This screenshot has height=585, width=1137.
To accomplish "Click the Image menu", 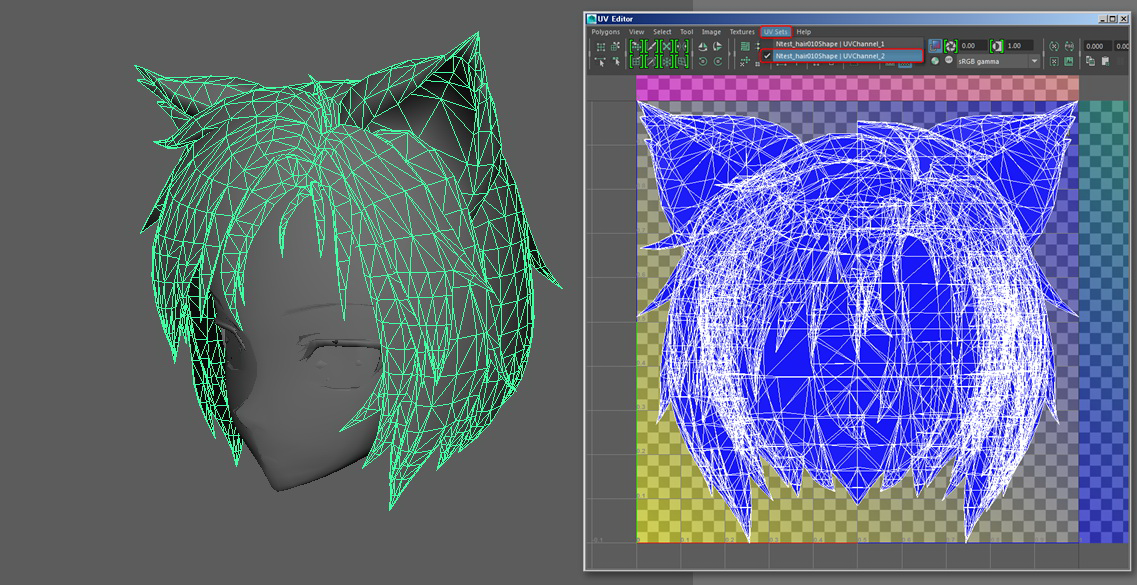I will pos(711,32).
